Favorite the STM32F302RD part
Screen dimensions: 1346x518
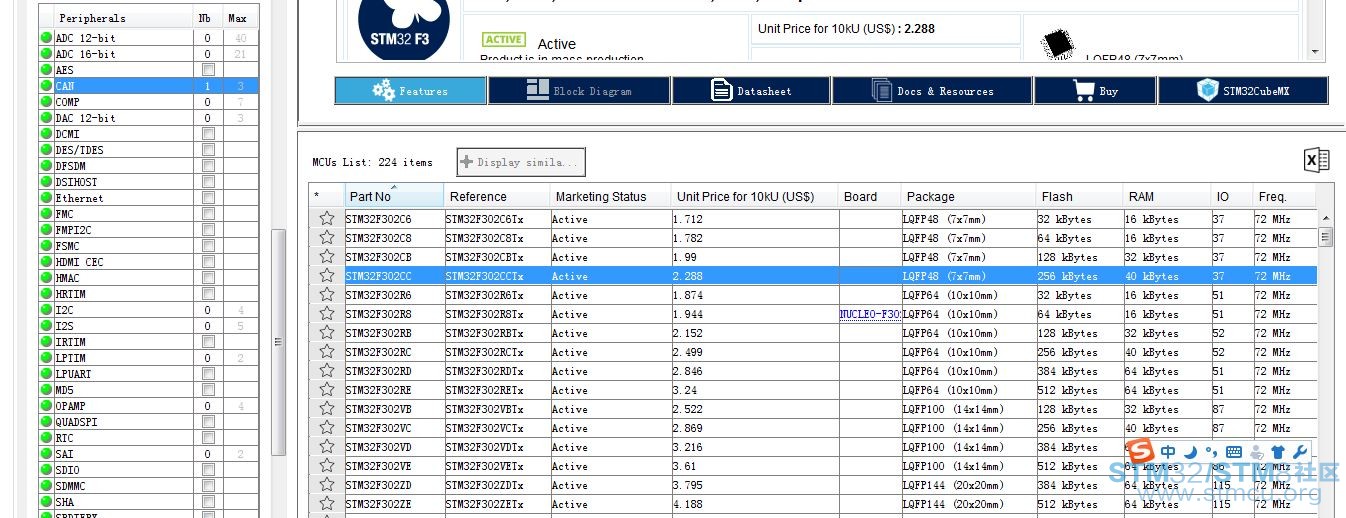point(326,371)
